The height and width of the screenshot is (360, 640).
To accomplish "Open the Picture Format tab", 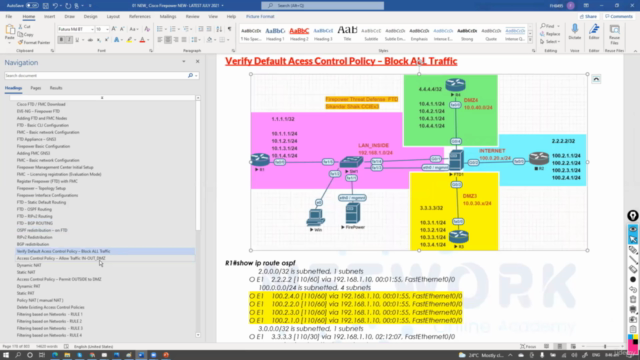I will pos(260,17).
